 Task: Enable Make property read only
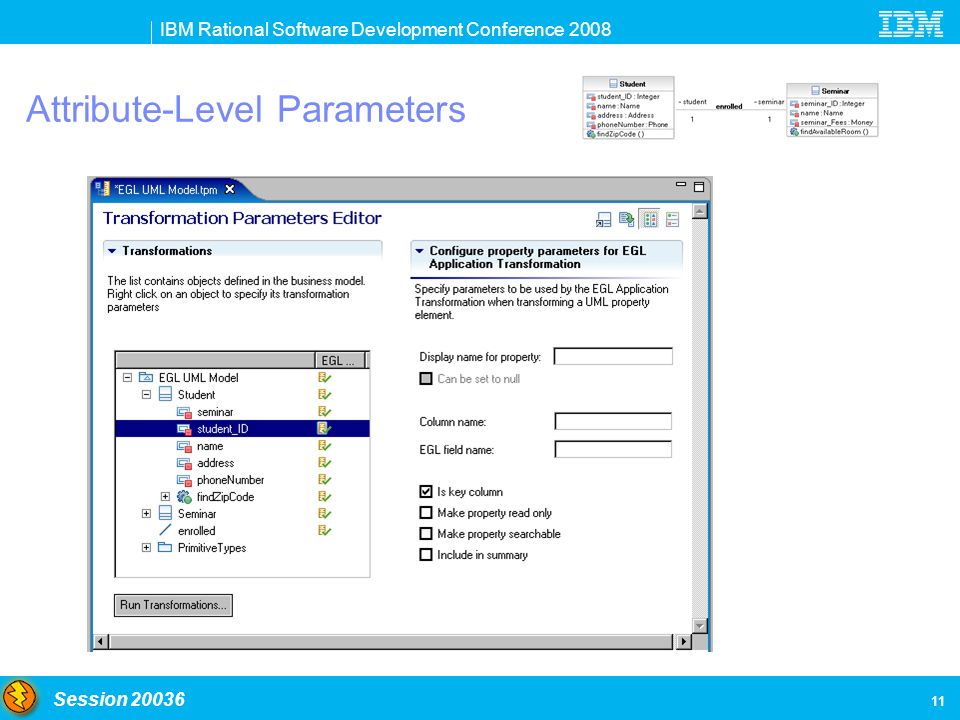click(426, 512)
